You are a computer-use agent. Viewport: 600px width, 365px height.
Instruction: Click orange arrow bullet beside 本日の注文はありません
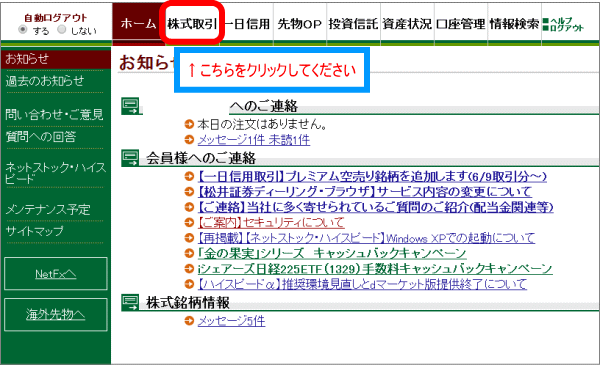[189, 124]
